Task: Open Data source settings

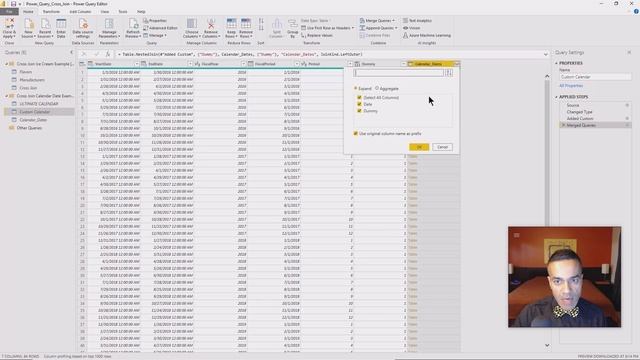Action: pyautogui.click(x=83, y=28)
